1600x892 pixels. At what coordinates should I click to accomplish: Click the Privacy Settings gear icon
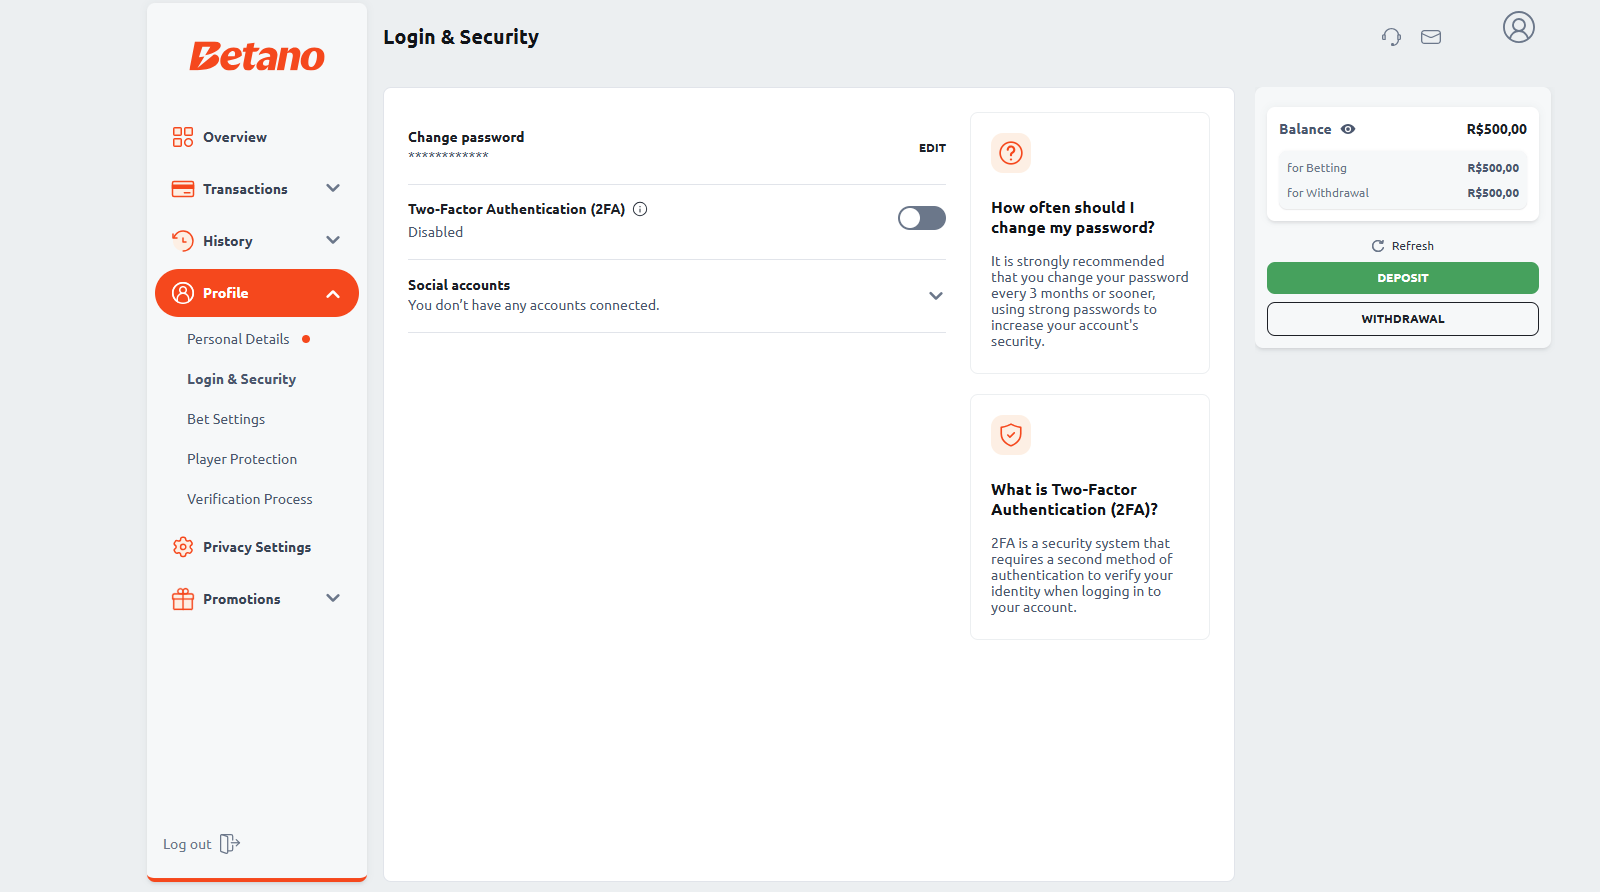pyautogui.click(x=183, y=547)
